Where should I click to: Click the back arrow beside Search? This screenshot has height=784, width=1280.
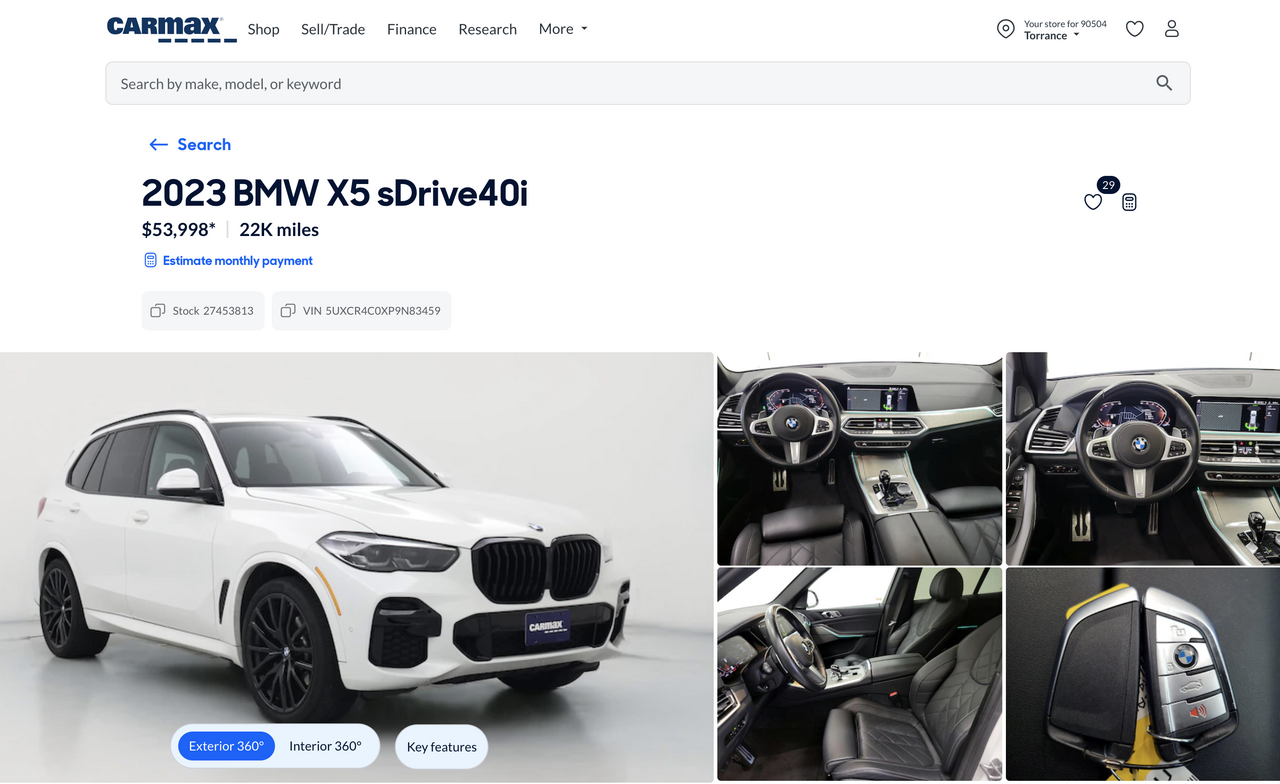158,144
